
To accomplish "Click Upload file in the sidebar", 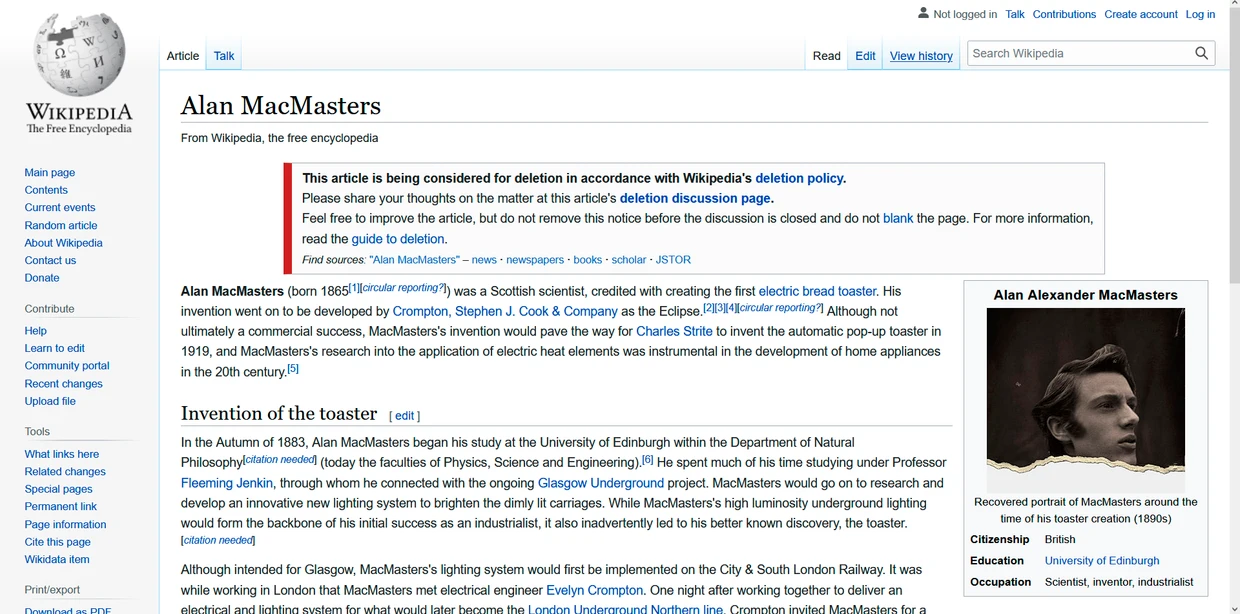I will pyautogui.click(x=50, y=400).
